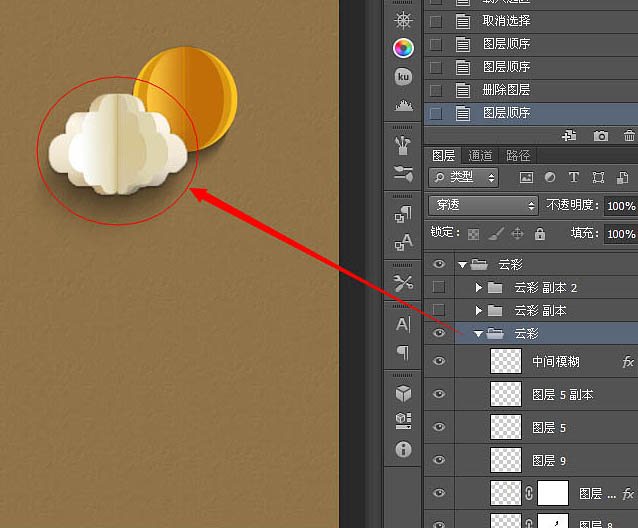Set history brush source at 删除图层 state
Image resolution: width=638 pixels, height=528 pixels.
click(436, 90)
